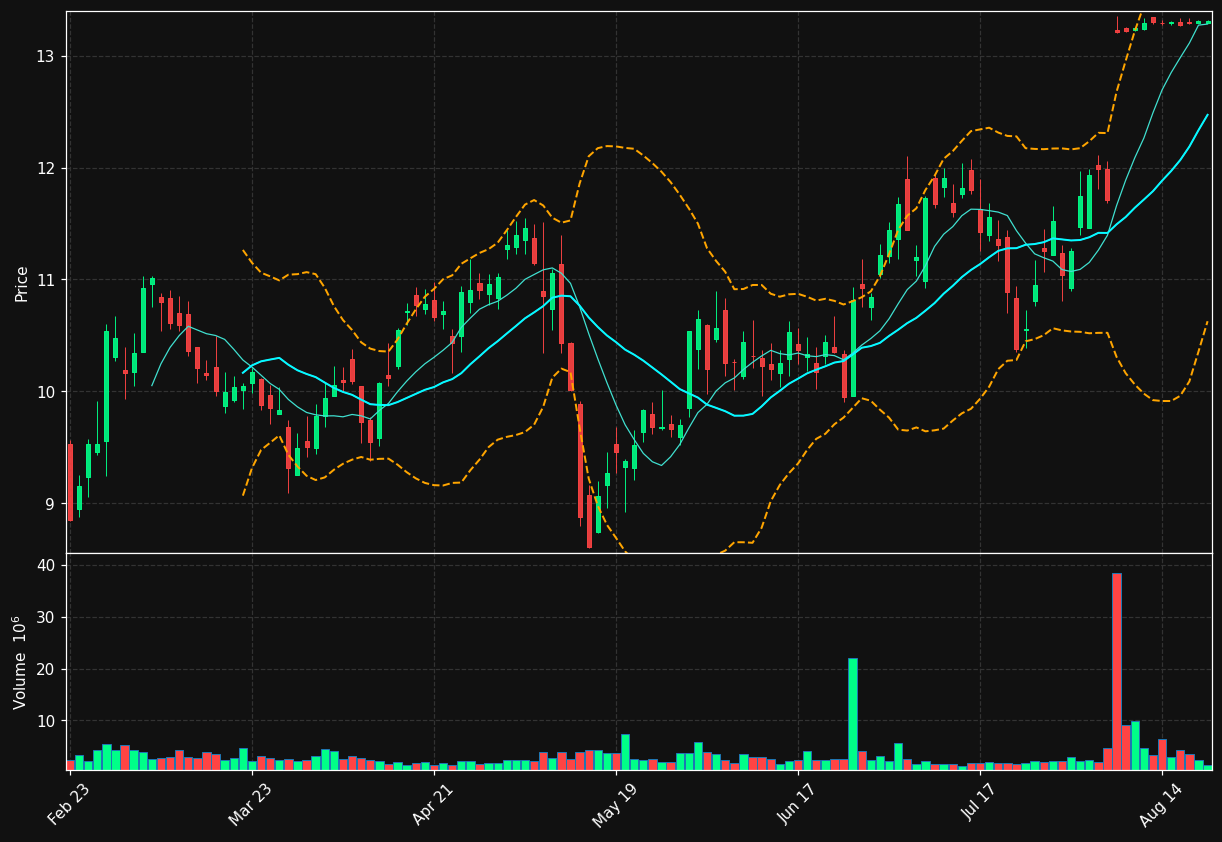Viewport: 1222px width, 842px height.
Task: Click the 9 price axis label
Action: pyautogui.click(x=52, y=504)
